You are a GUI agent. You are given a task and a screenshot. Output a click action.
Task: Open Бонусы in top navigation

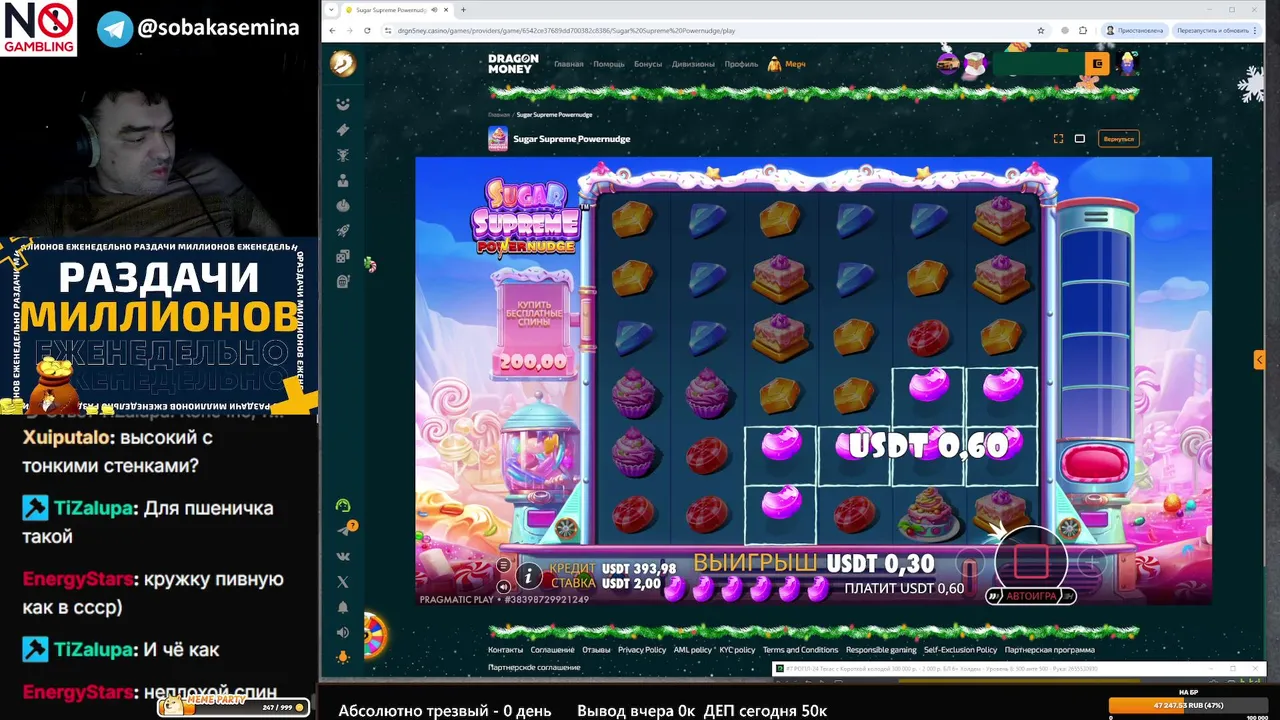pyautogui.click(x=648, y=64)
